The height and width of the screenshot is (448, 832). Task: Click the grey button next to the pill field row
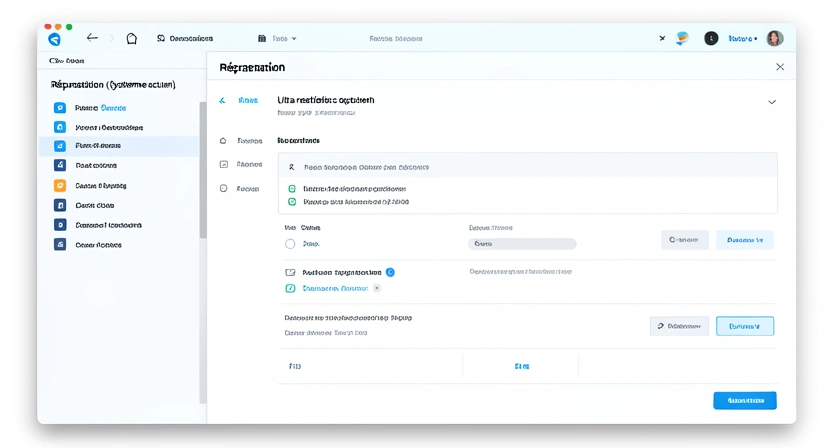[684, 240]
